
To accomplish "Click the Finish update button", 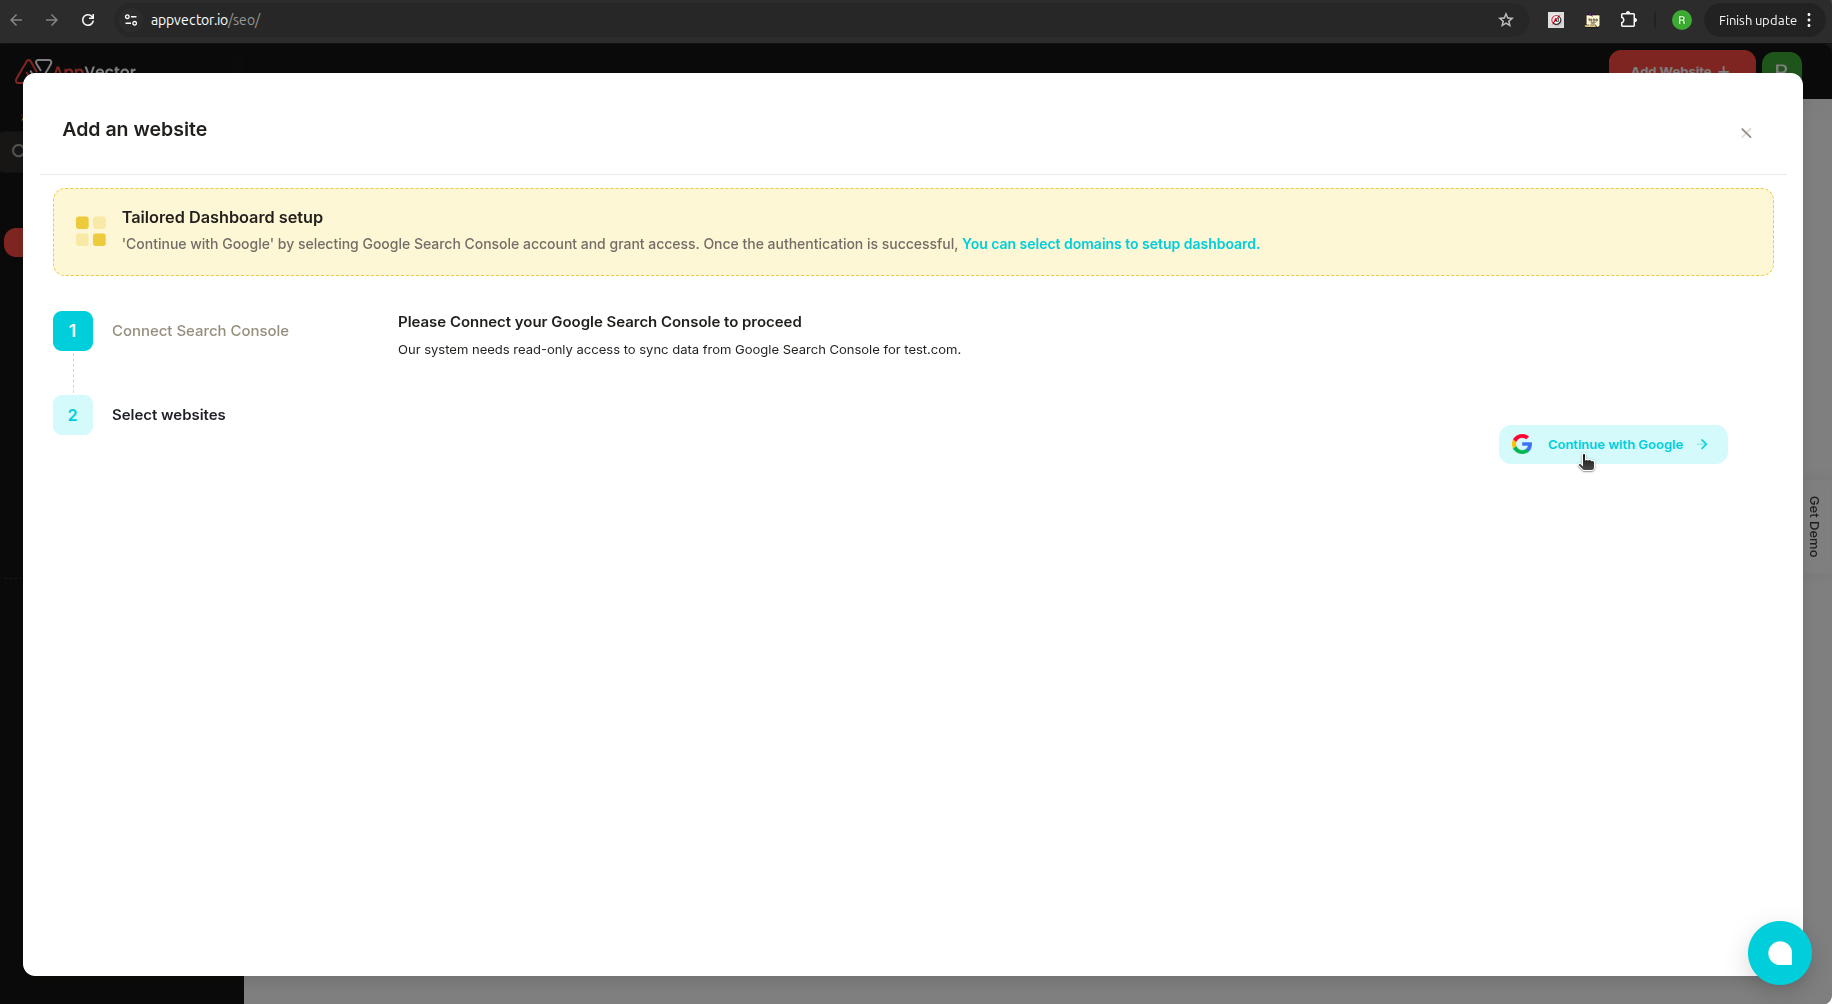I will [1757, 20].
